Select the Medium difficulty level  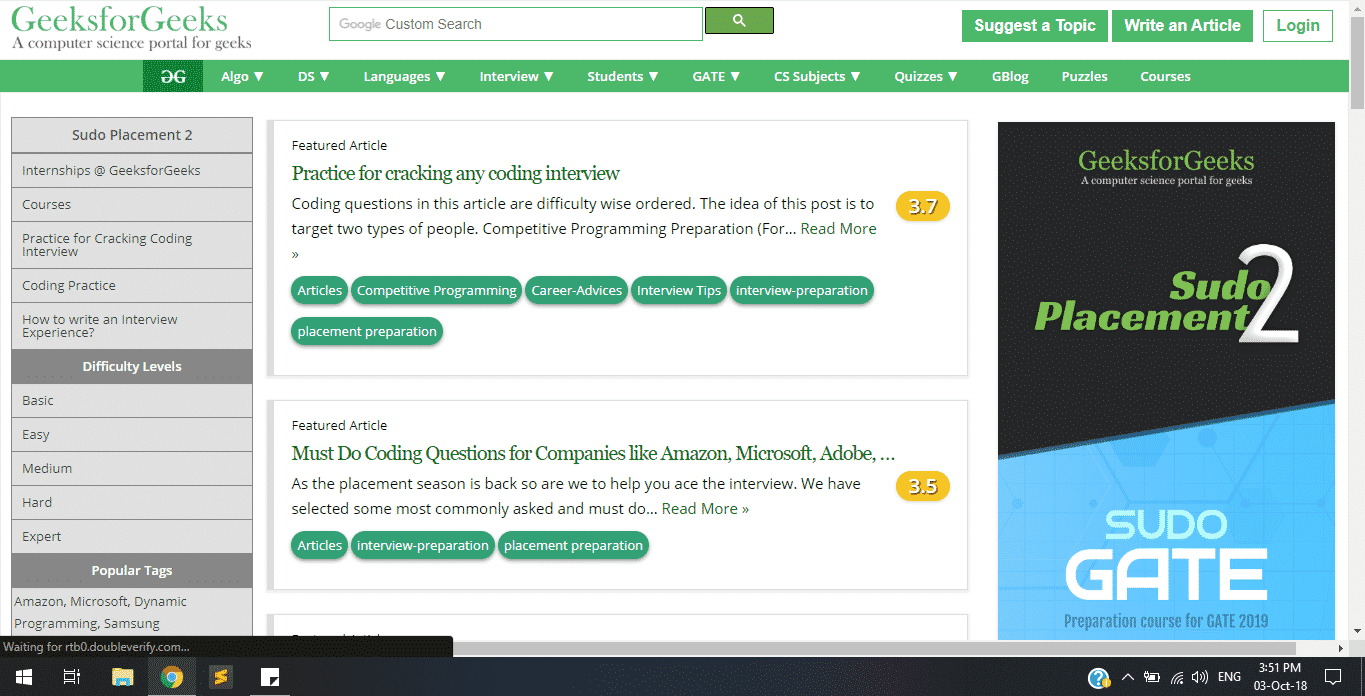[132, 468]
